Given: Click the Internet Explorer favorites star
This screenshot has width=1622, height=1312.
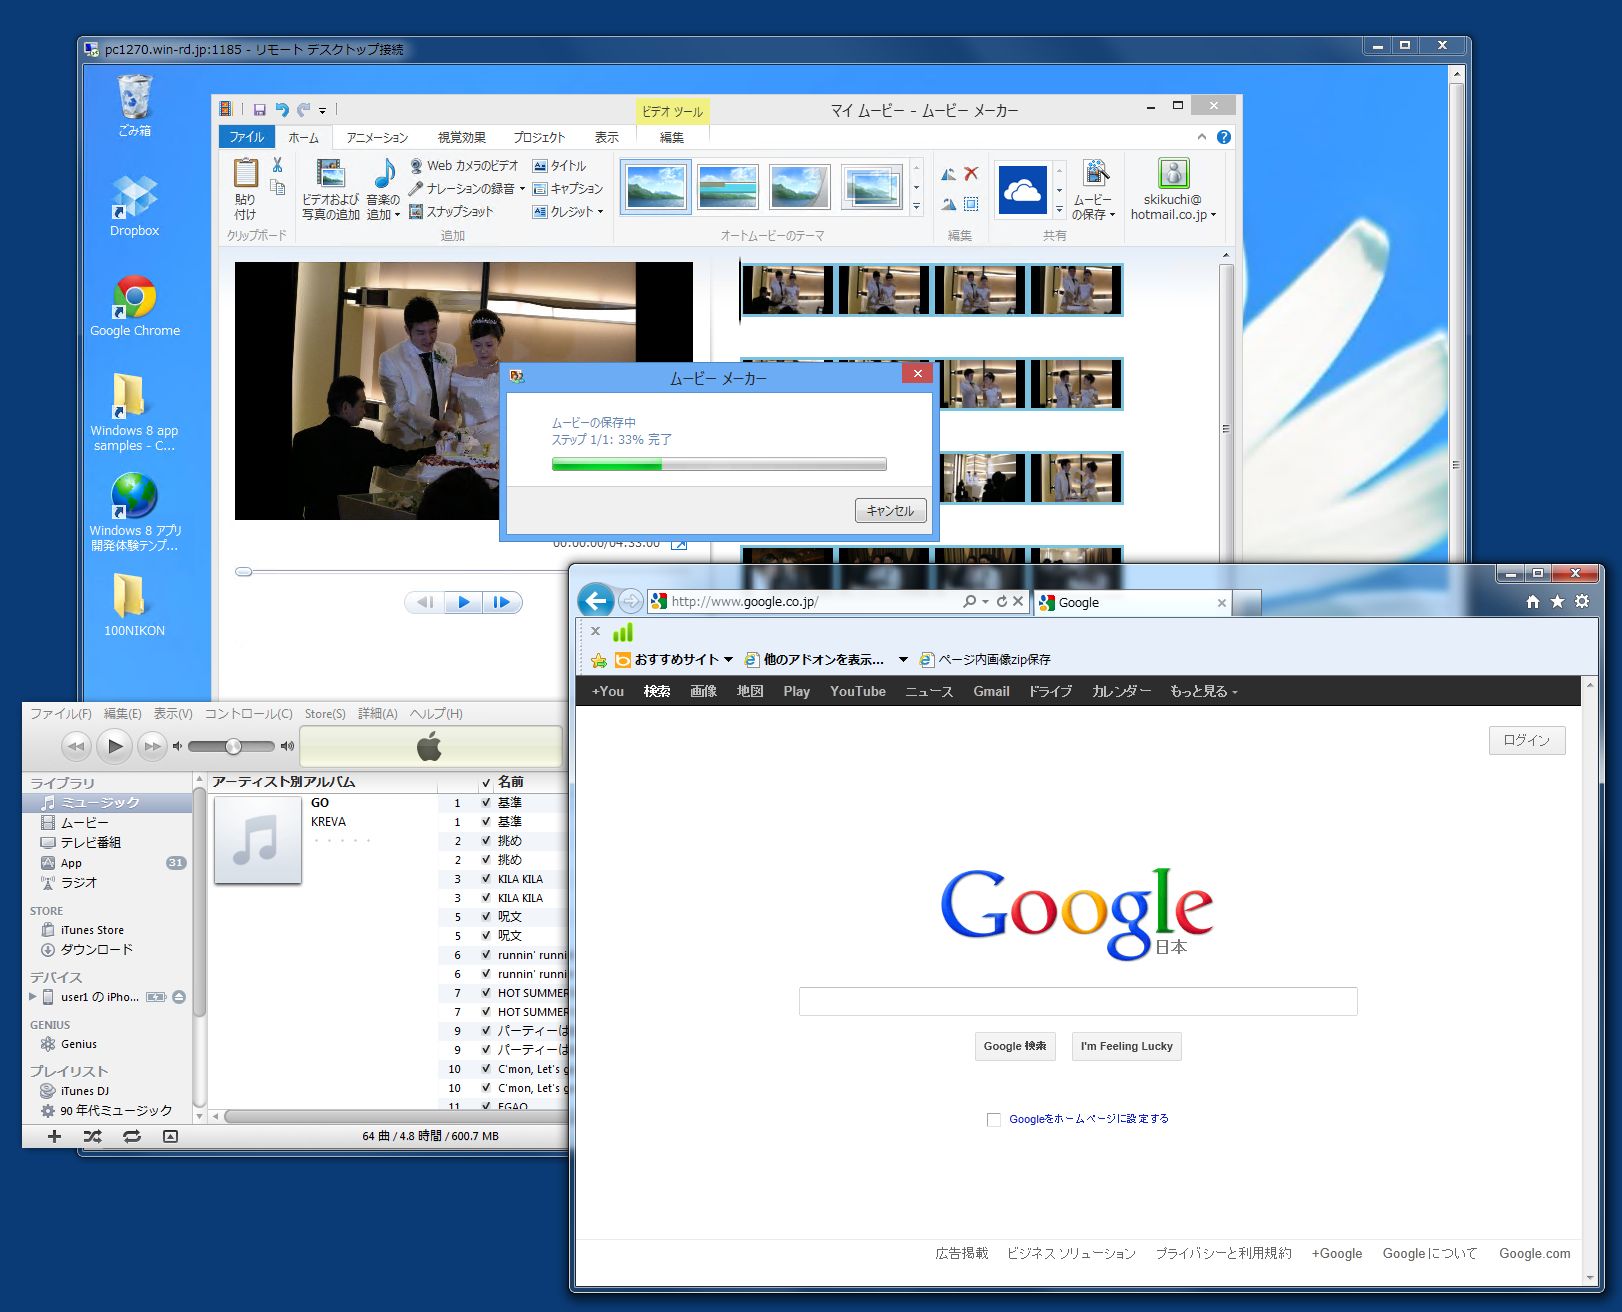Looking at the screenshot, I should point(1557,601).
